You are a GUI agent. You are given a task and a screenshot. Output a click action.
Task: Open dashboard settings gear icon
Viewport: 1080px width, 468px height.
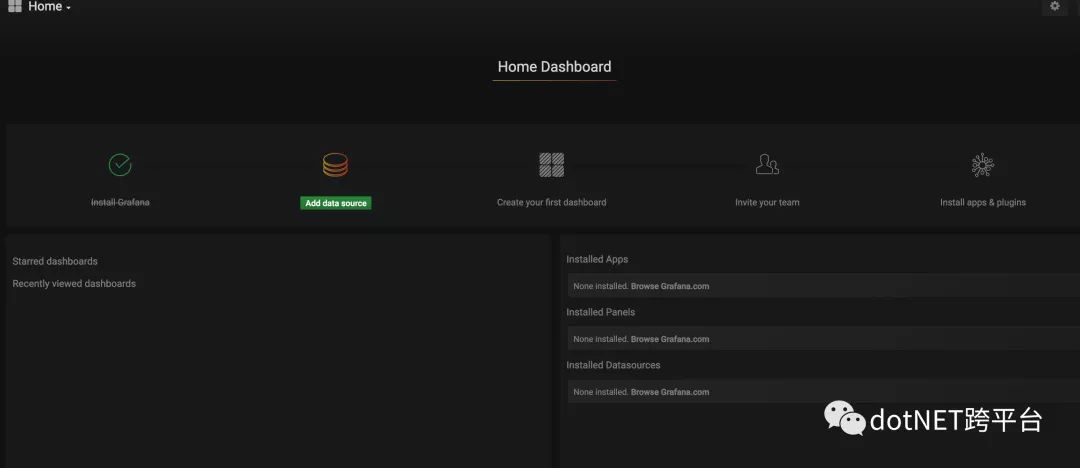[x=1055, y=6]
